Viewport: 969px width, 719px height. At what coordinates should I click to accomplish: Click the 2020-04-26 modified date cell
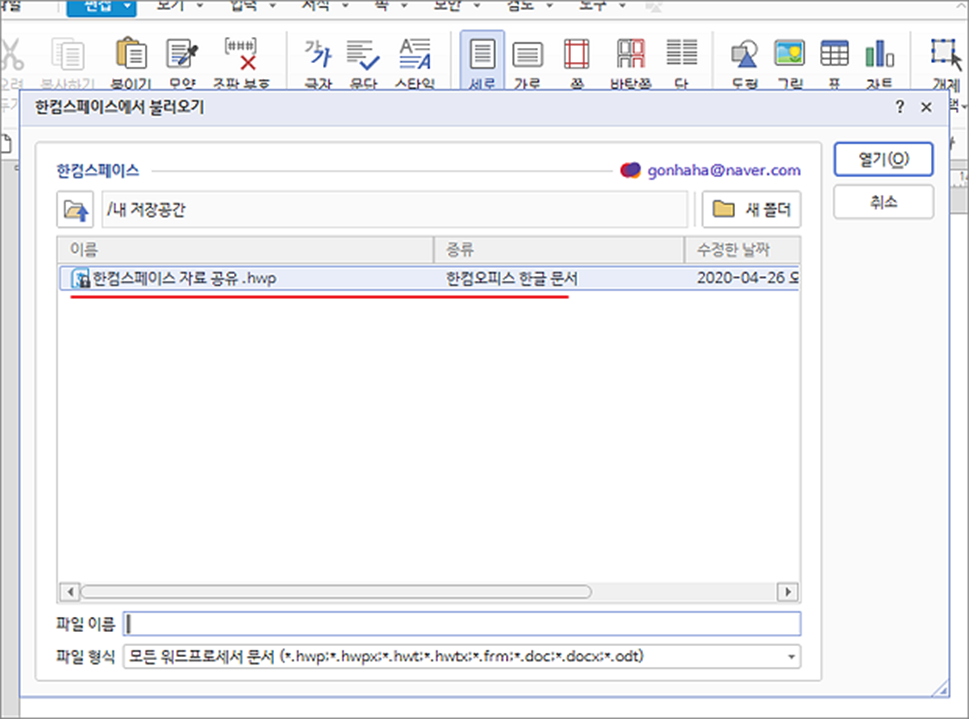pyautogui.click(x=748, y=278)
